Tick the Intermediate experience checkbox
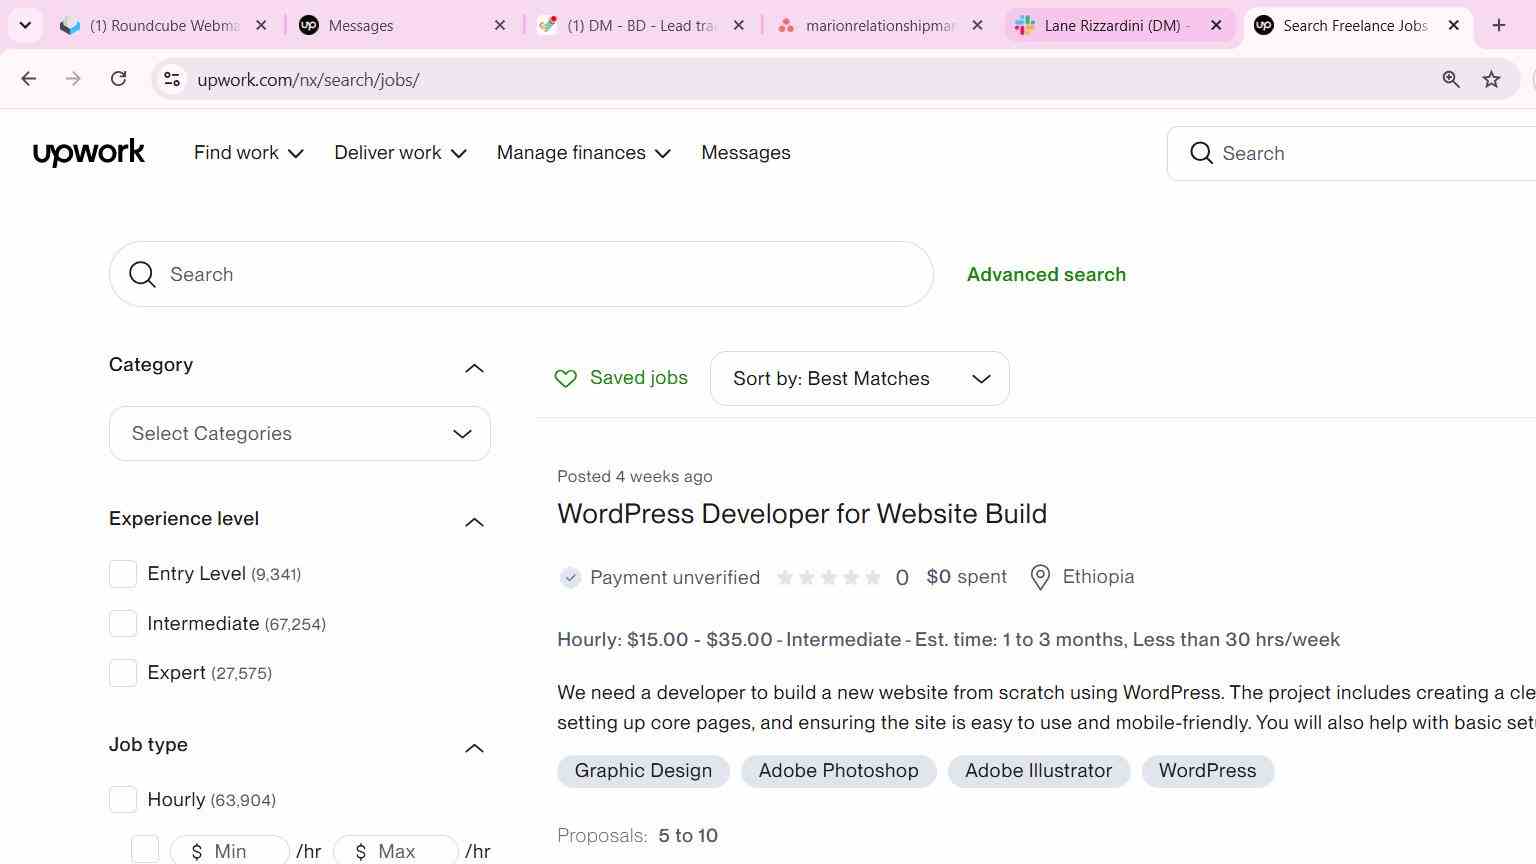The width and height of the screenshot is (1536, 864). (x=123, y=624)
